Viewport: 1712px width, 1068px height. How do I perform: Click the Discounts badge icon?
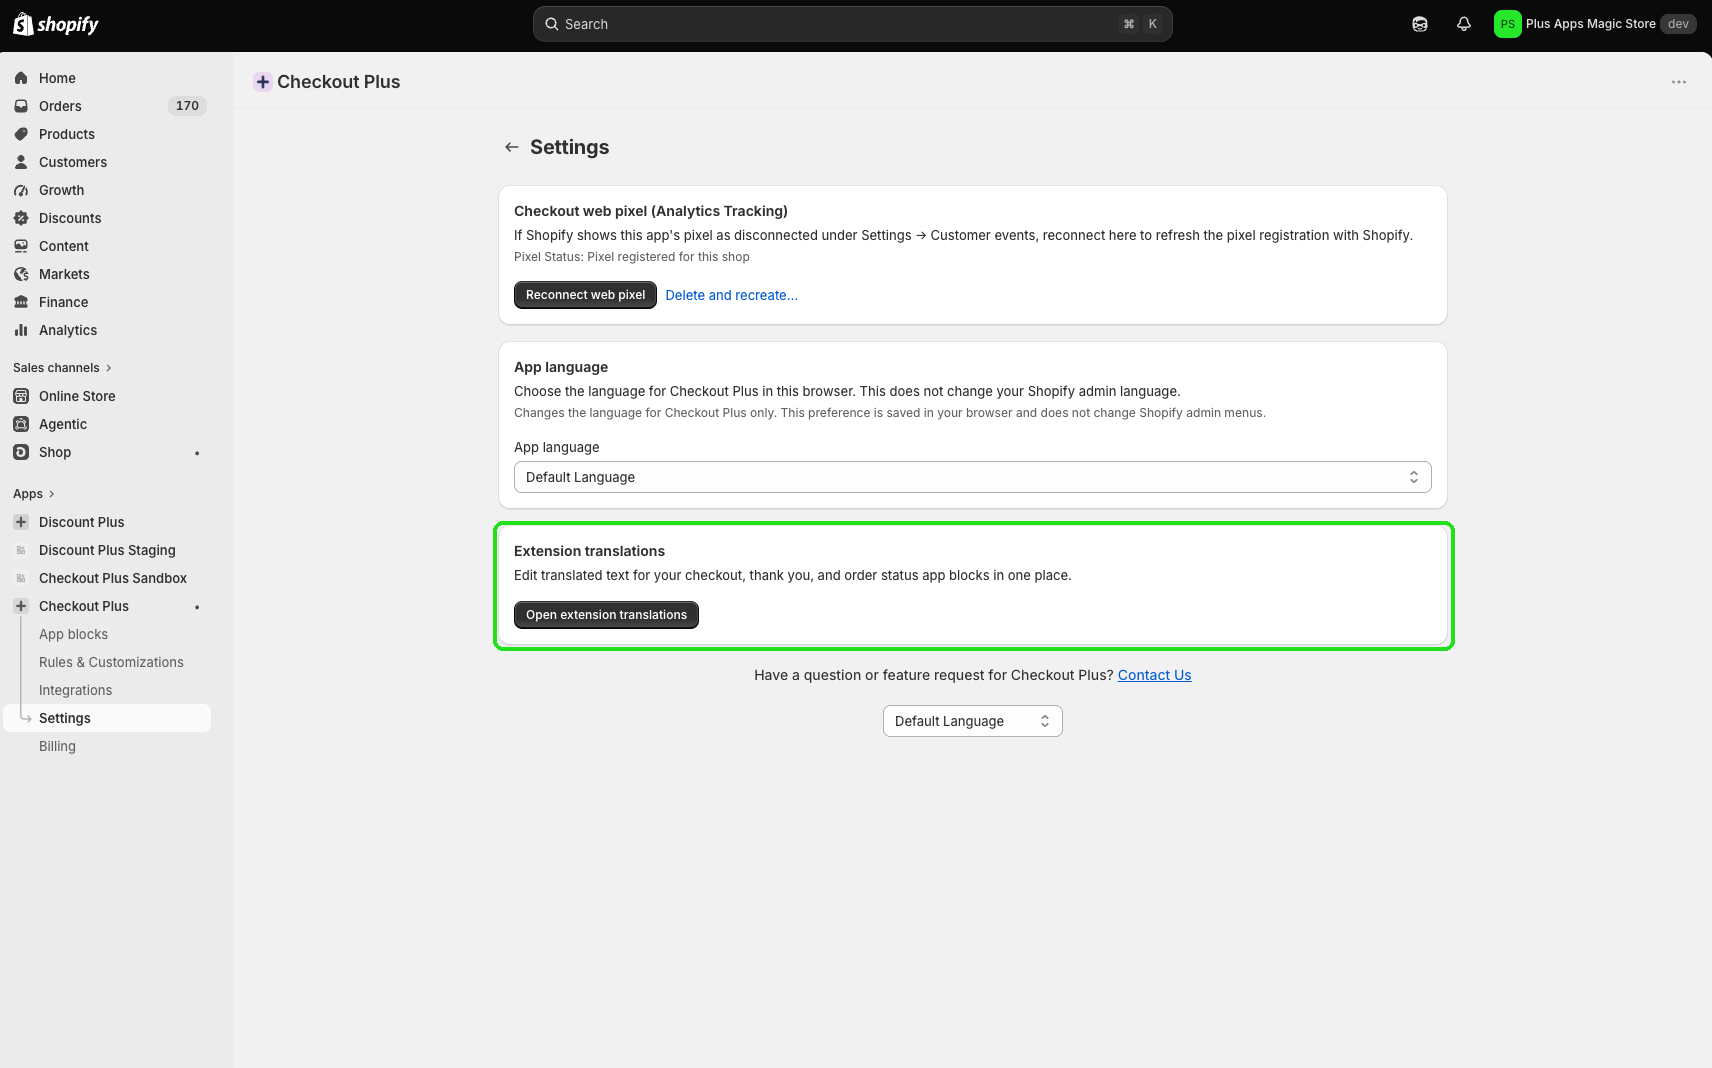click(x=21, y=218)
